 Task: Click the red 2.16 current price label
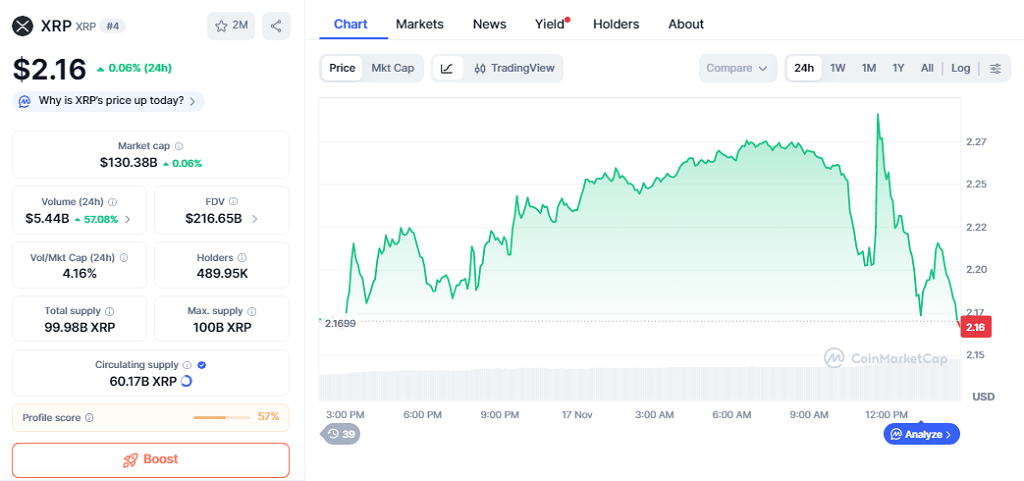[976, 326]
